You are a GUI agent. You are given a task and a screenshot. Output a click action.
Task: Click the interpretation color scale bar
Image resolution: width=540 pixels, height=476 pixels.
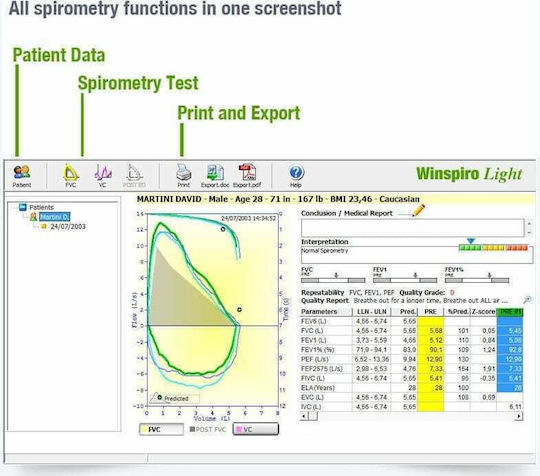pyautogui.click(x=493, y=247)
